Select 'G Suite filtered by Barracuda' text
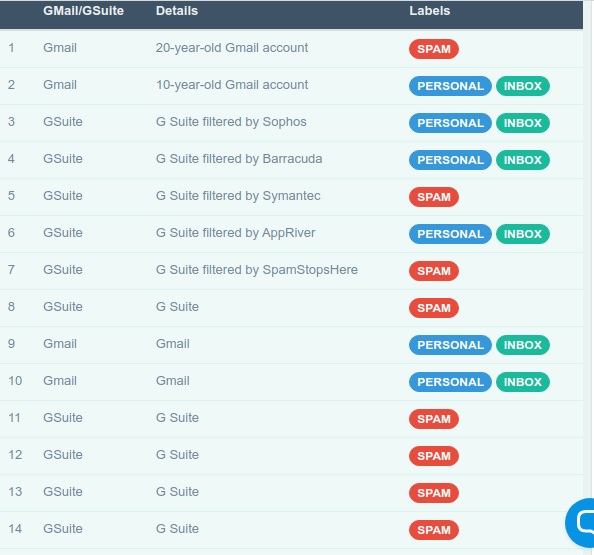The image size is (594, 555). [x=239, y=159]
